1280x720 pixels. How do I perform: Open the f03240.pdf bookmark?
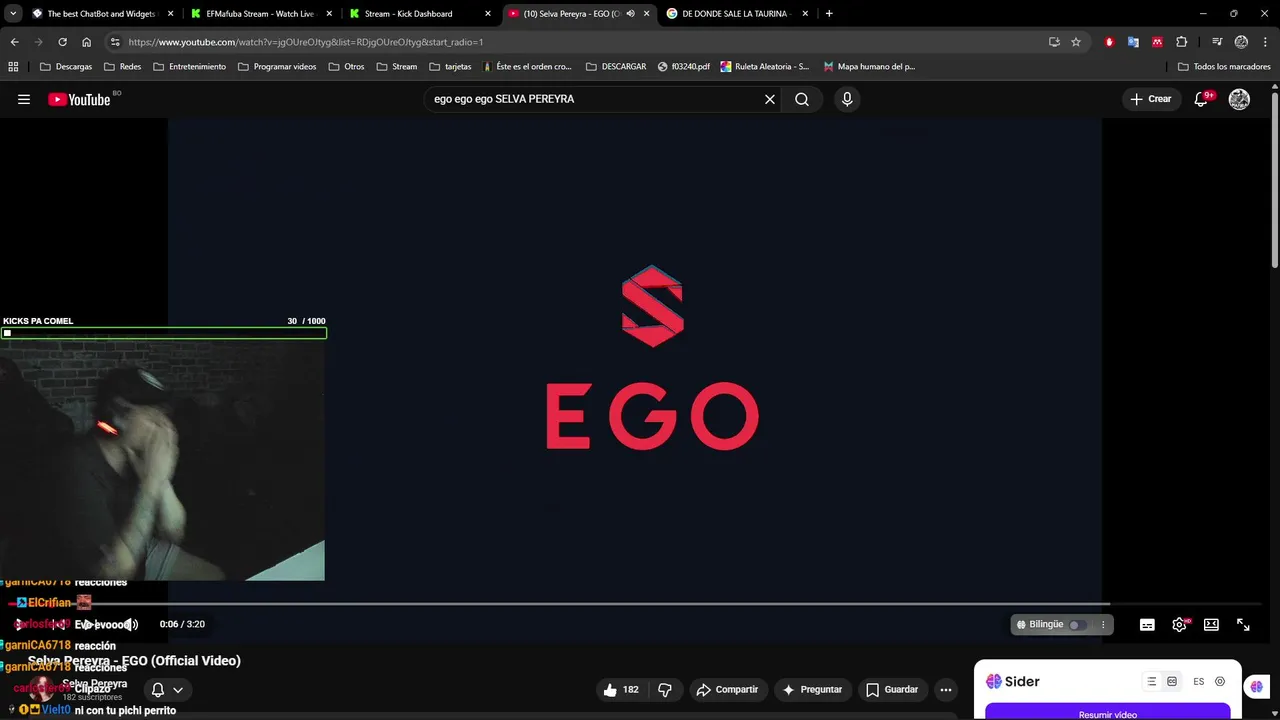click(x=684, y=67)
